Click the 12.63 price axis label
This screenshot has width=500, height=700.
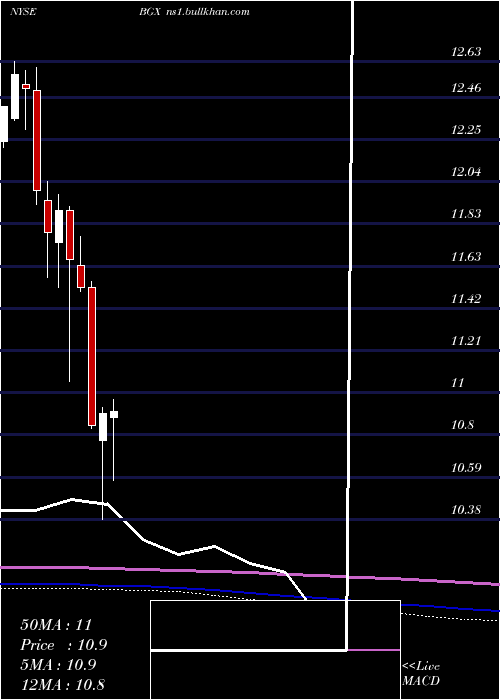[x=466, y=52]
